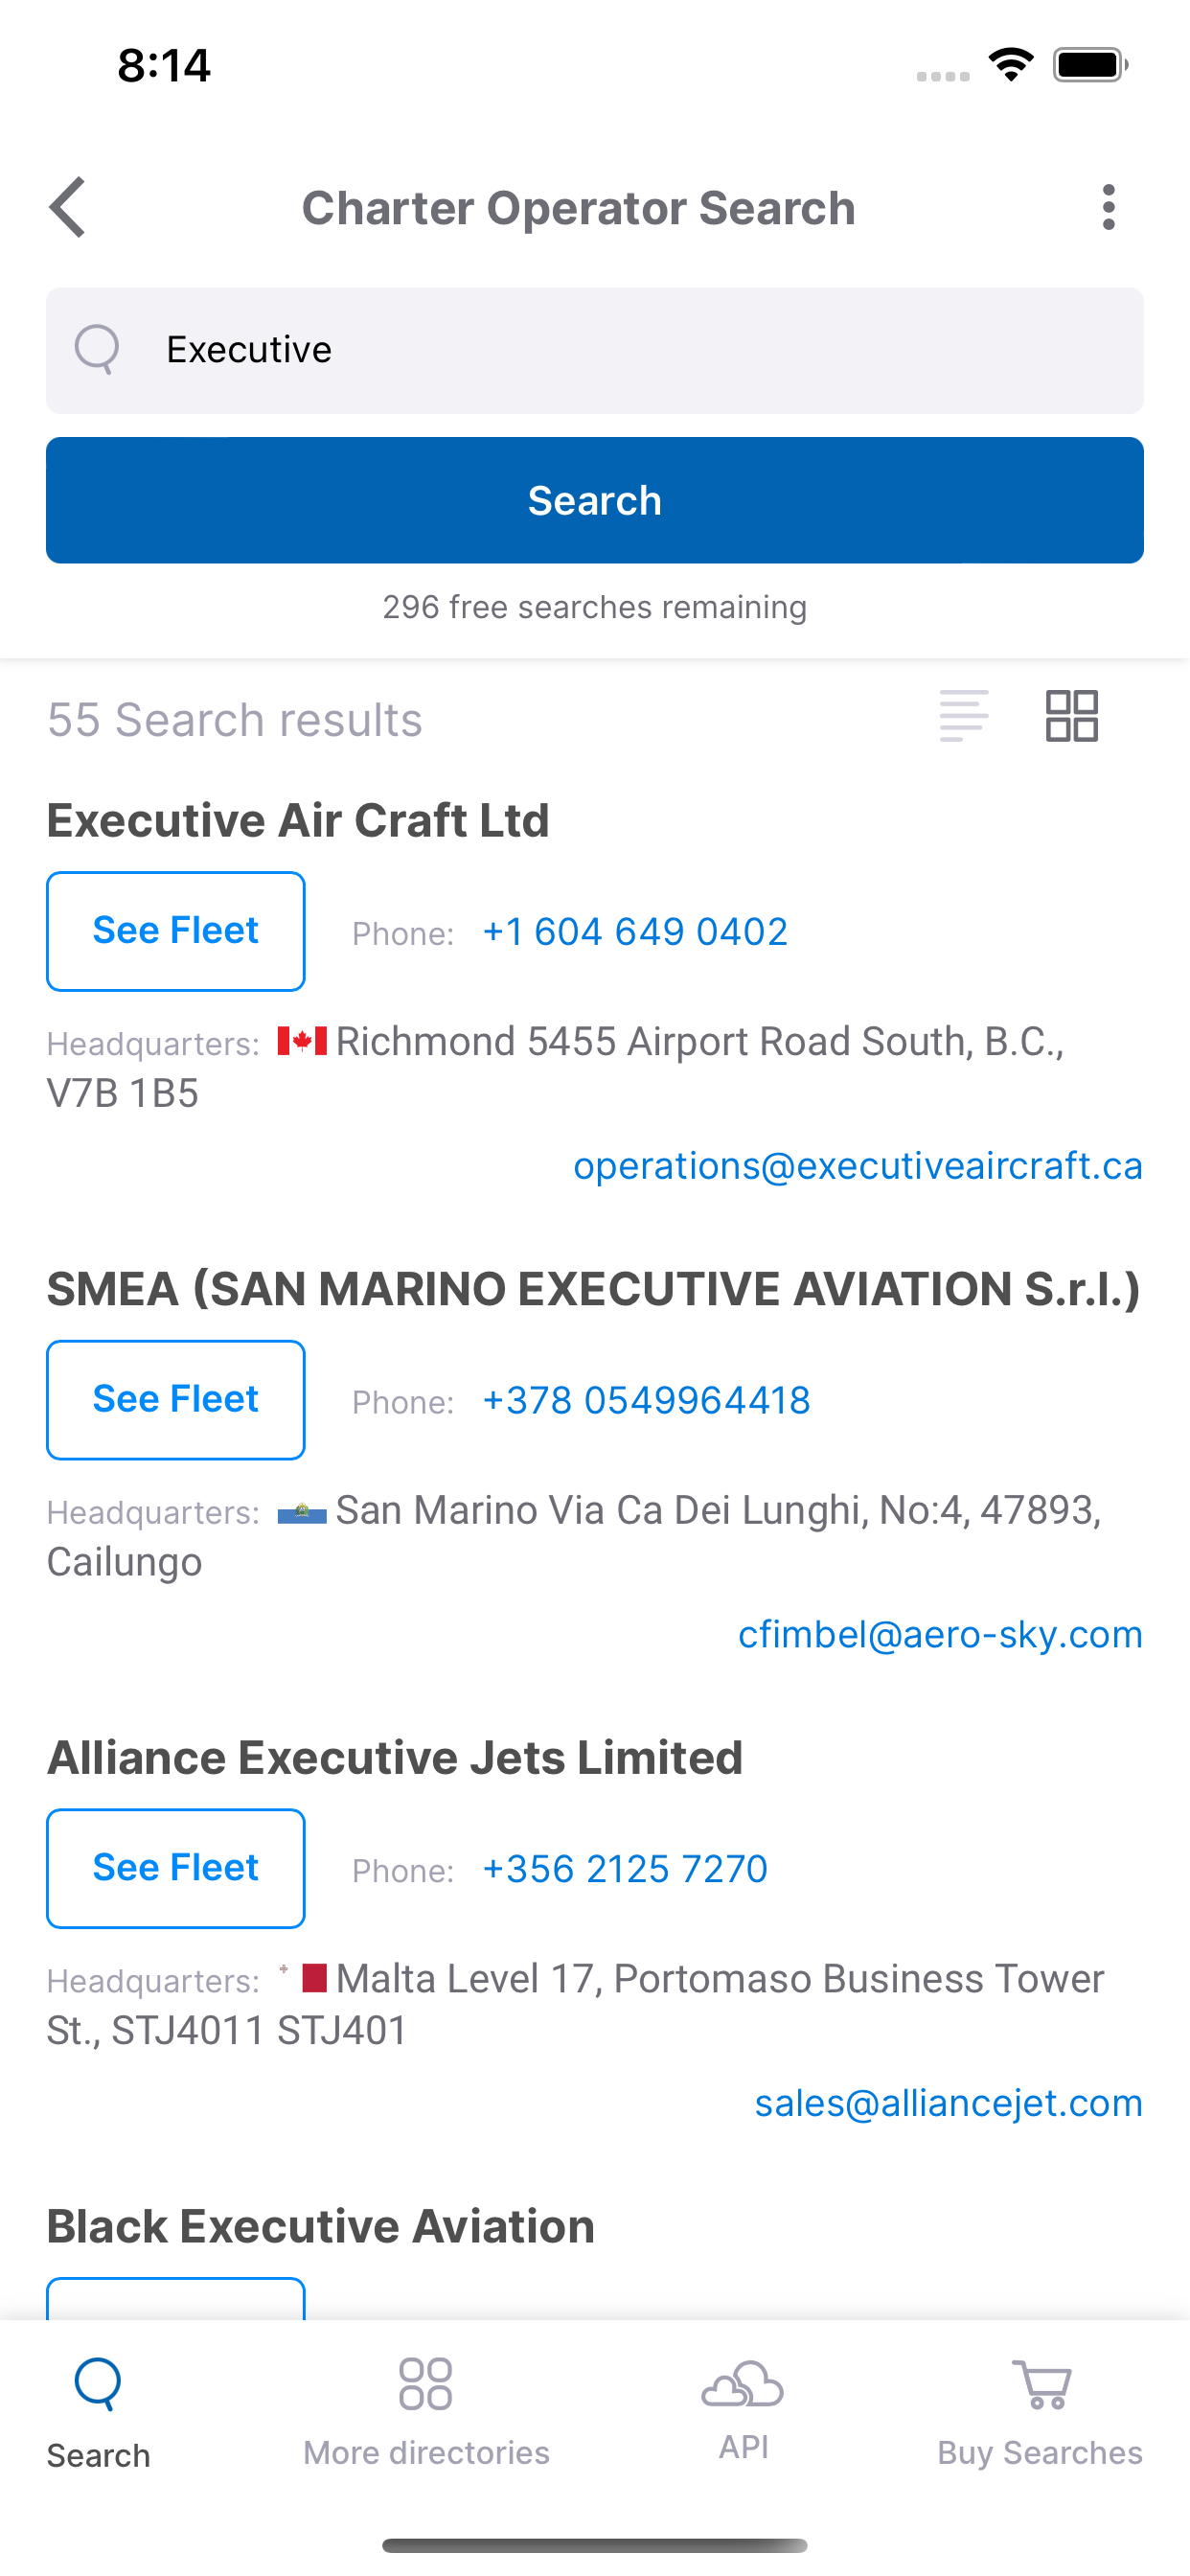Call phone number +378 0549964418
This screenshot has height=2576, width=1190.
coord(646,1400)
